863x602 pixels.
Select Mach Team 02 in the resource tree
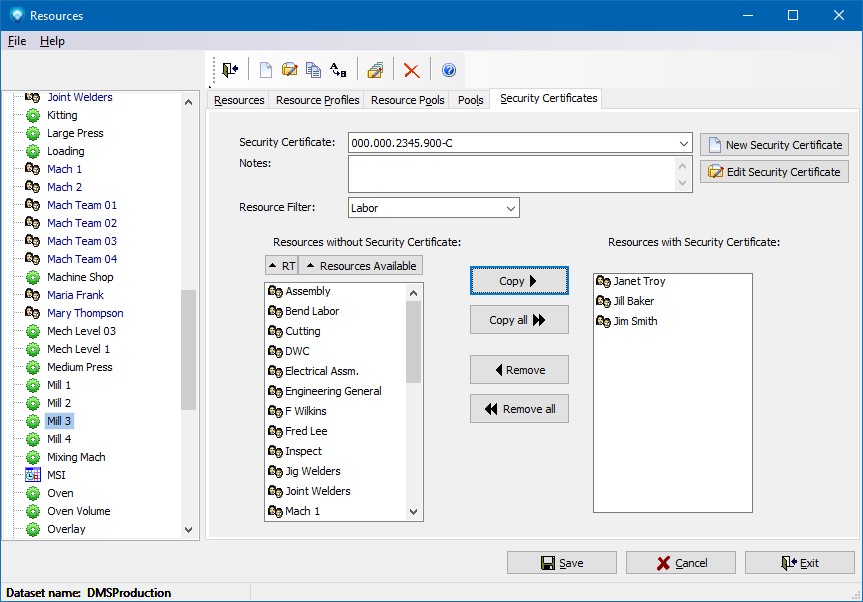[x=82, y=223]
